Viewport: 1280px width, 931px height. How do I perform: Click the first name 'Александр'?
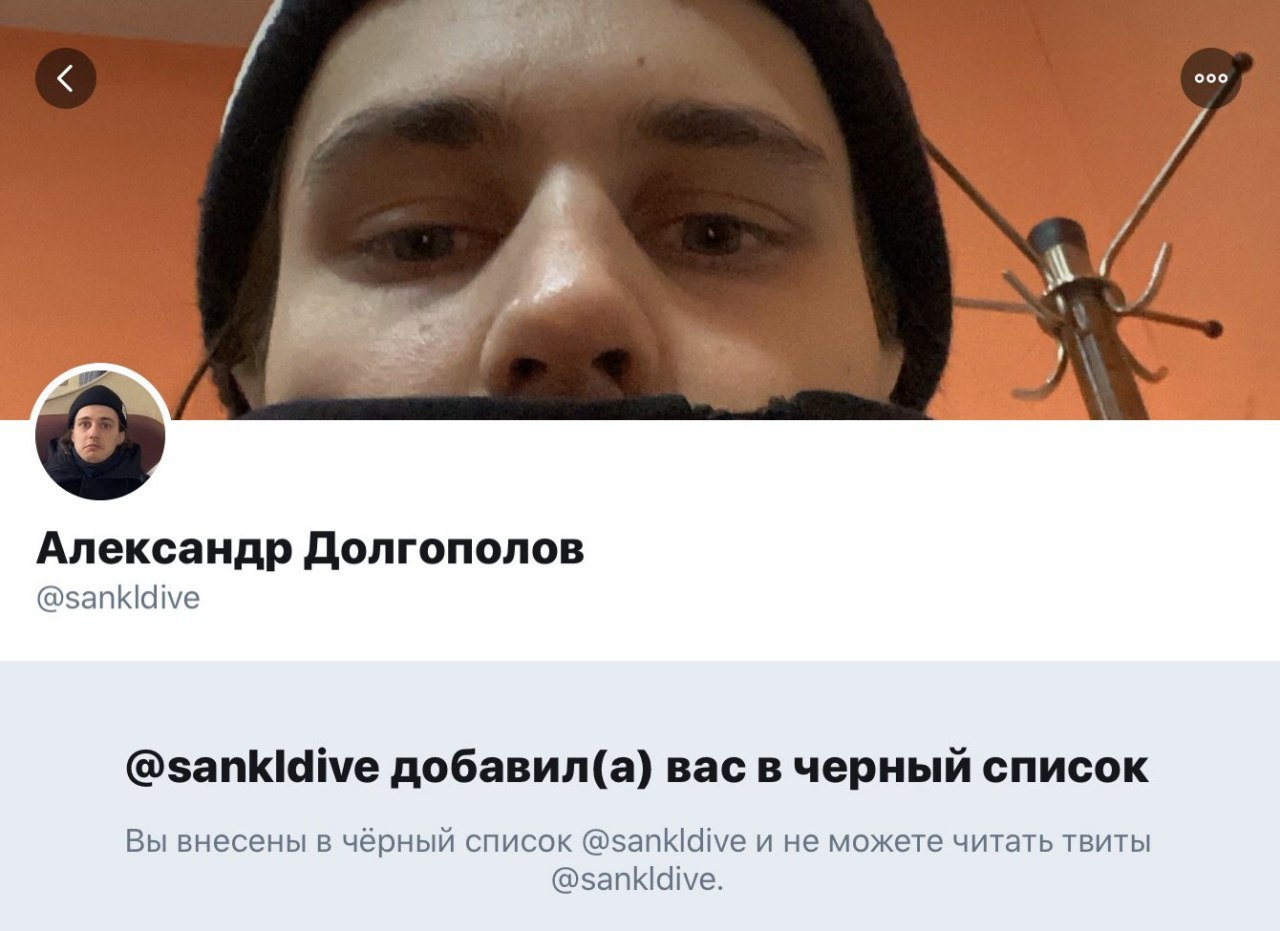tap(165, 549)
